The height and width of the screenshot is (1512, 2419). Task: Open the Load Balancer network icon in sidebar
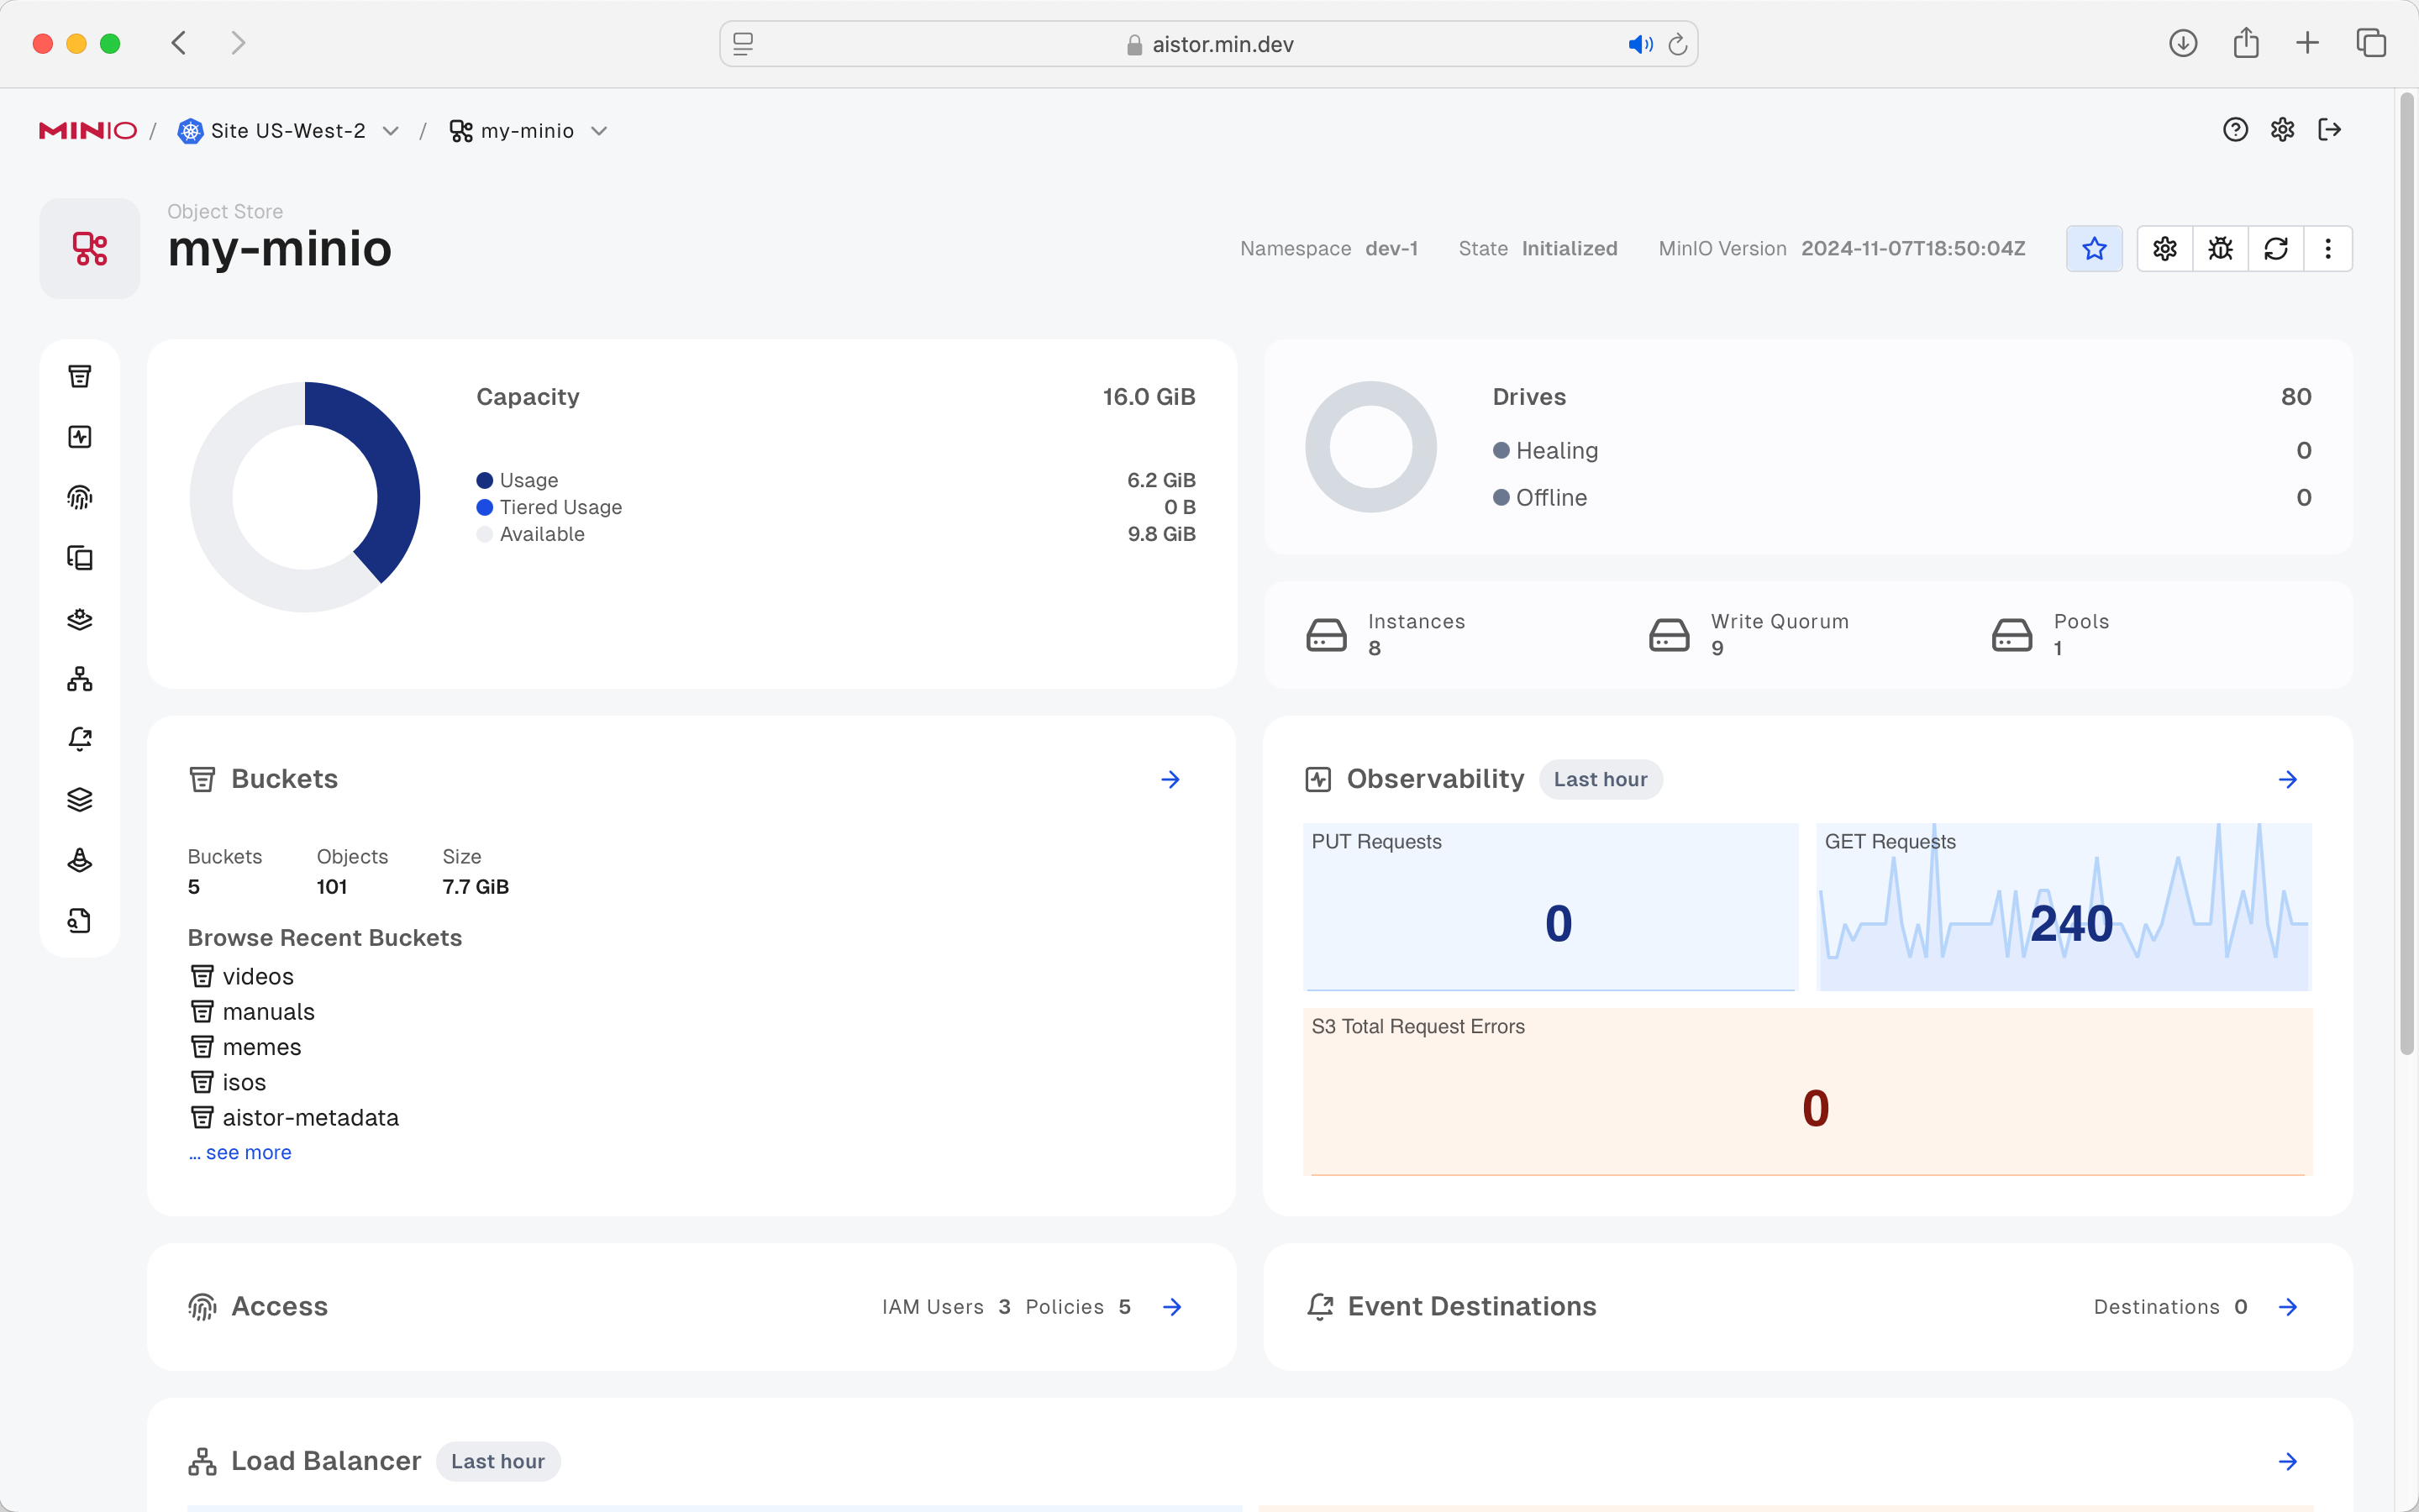click(x=80, y=679)
